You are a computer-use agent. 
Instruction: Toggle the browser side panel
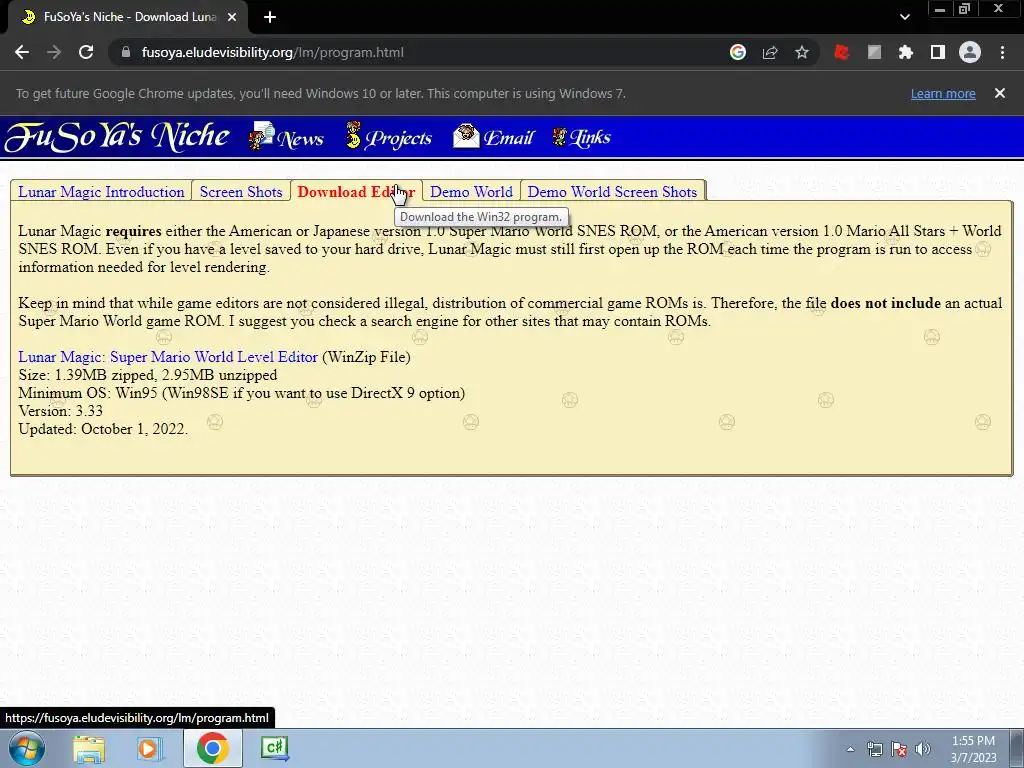(938, 52)
